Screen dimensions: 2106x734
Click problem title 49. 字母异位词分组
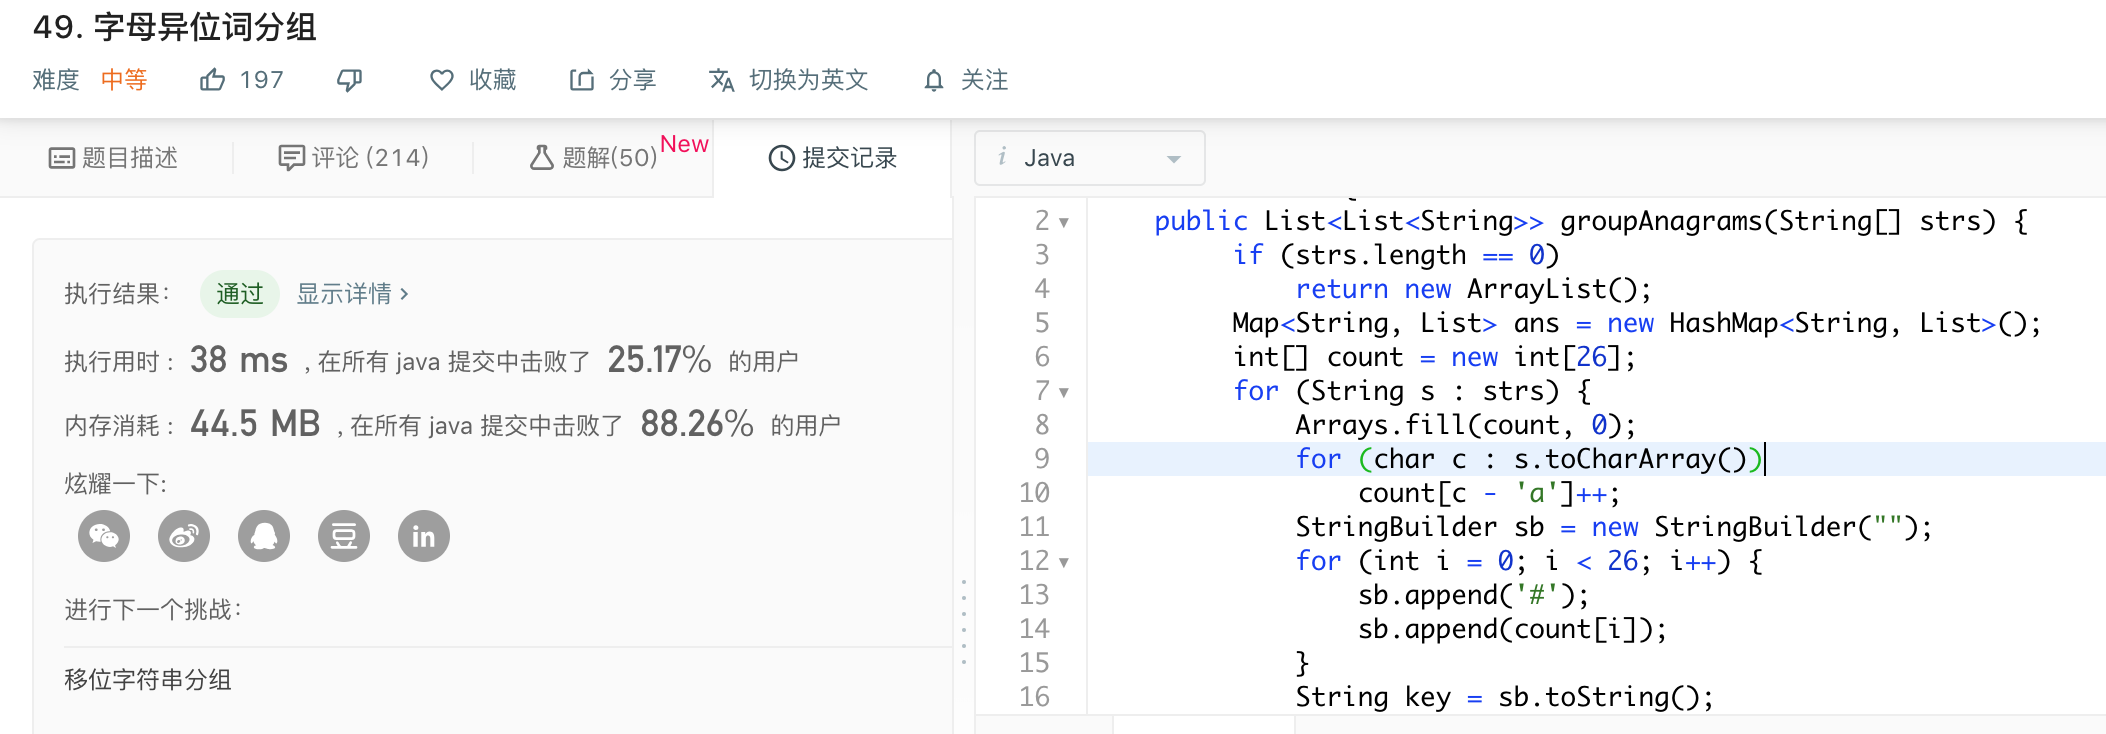175,27
